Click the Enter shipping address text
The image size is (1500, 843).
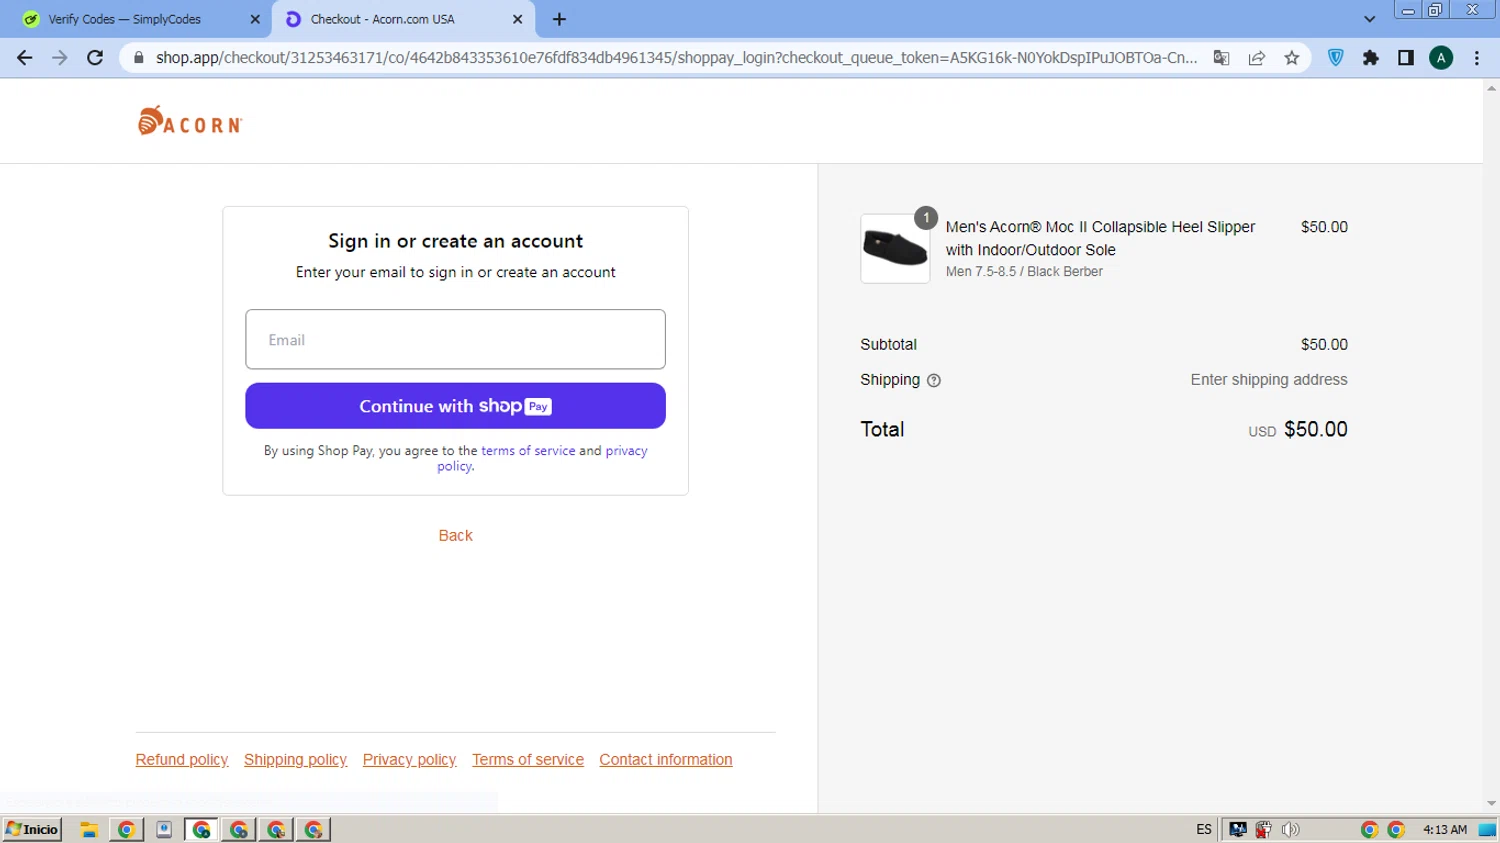click(x=1269, y=380)
